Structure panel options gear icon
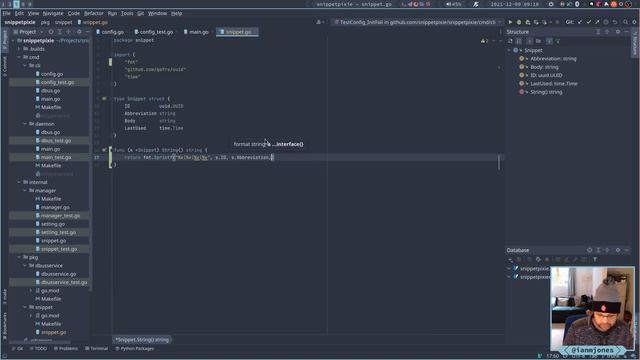This screenshot has width=640, height=360. click(x=618, y=32)
